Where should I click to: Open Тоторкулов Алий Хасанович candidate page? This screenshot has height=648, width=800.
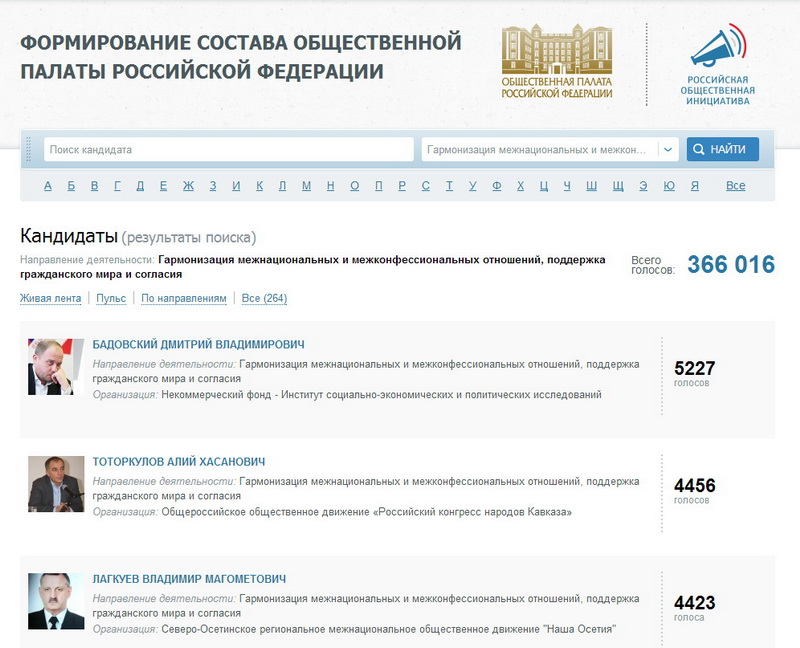pyautogui.click(x=179, y=462)
